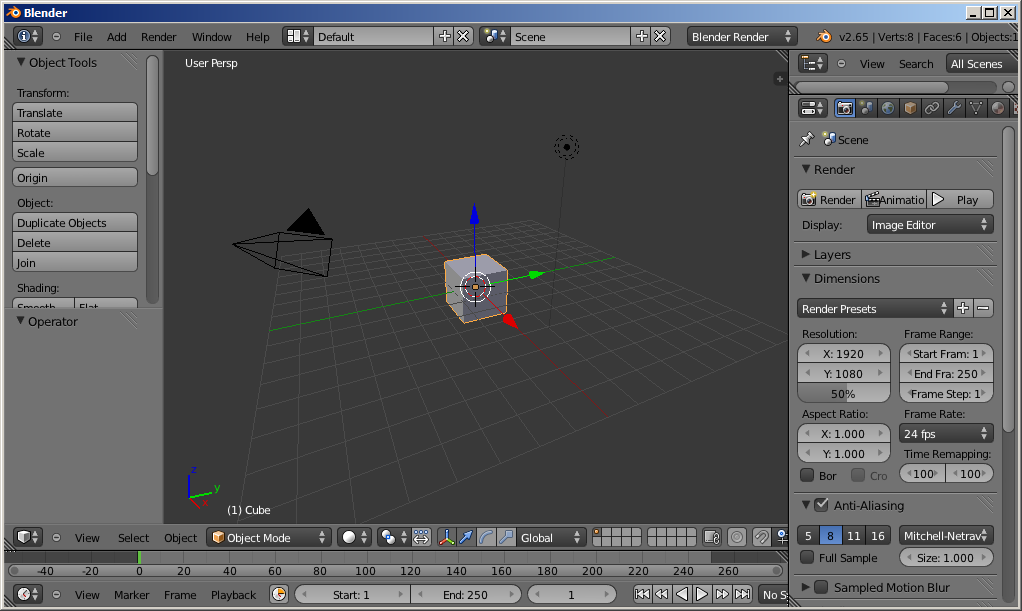Set anti-aliasing samples to 11
Image resolution: width=1022 pixels, height=611 pixels.
tap(854, 536)
